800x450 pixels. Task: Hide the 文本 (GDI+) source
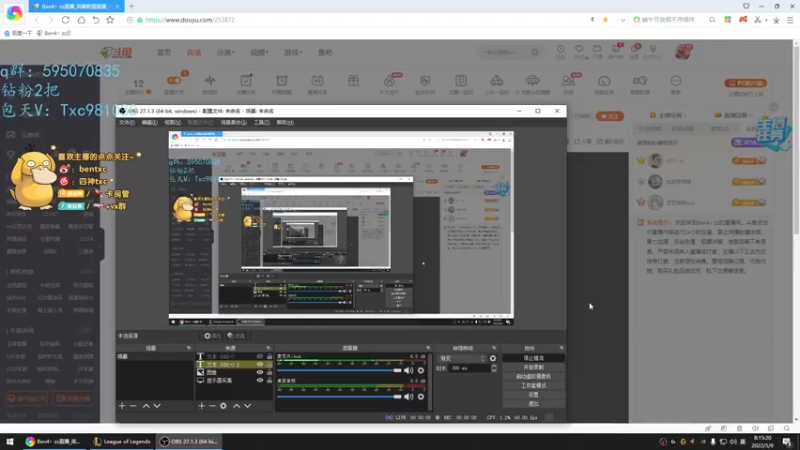coord(260,357)
